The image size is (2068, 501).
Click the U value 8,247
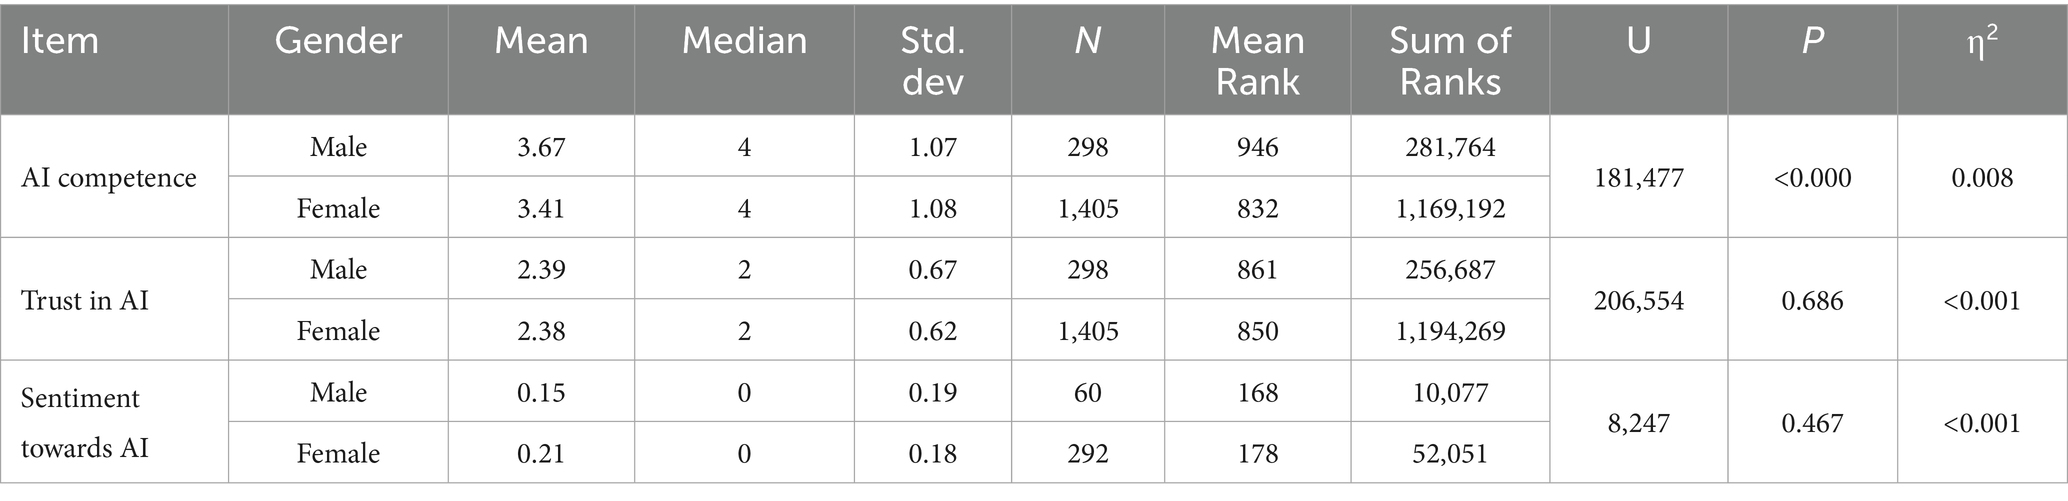[1638, 423]
